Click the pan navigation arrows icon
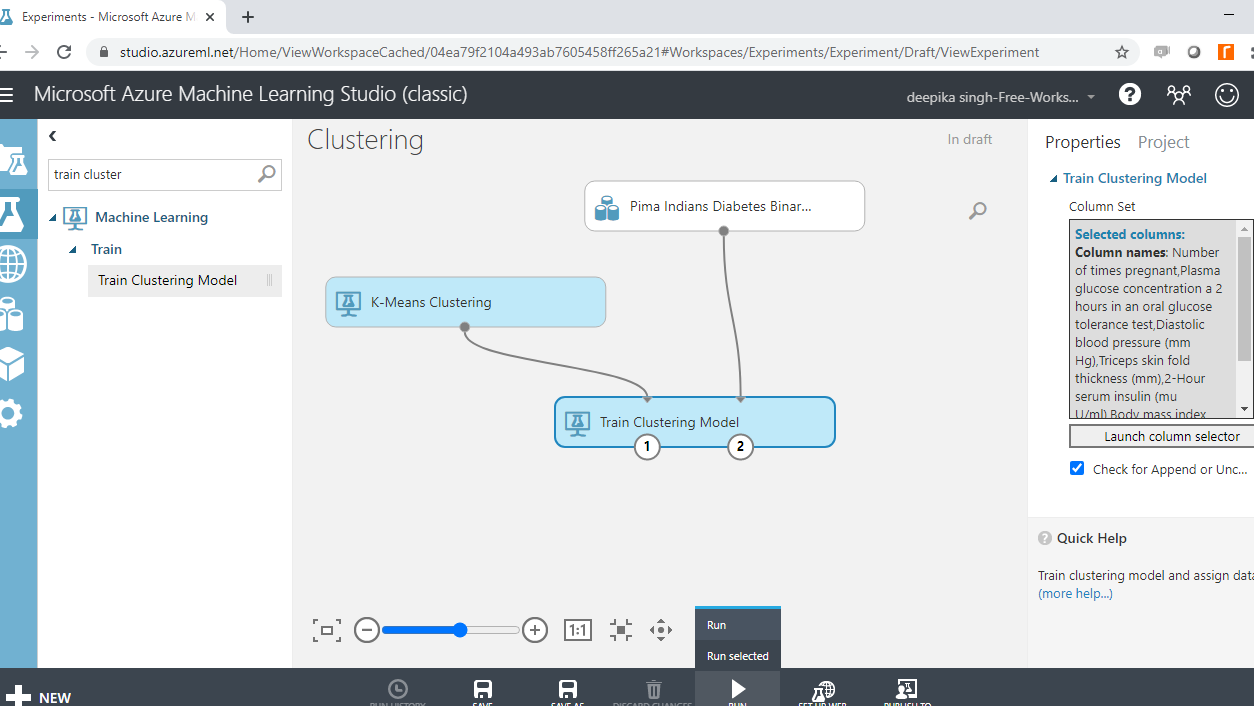The width and height of the screenshot is (1254, 706). point(661,630)
